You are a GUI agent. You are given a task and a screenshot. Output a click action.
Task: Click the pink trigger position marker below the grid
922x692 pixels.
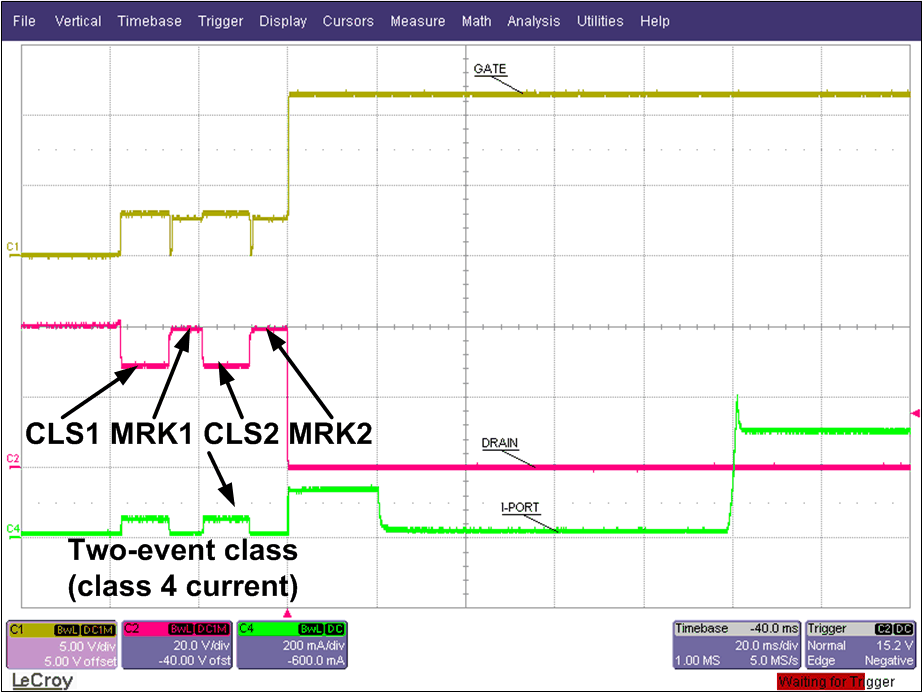287,614
